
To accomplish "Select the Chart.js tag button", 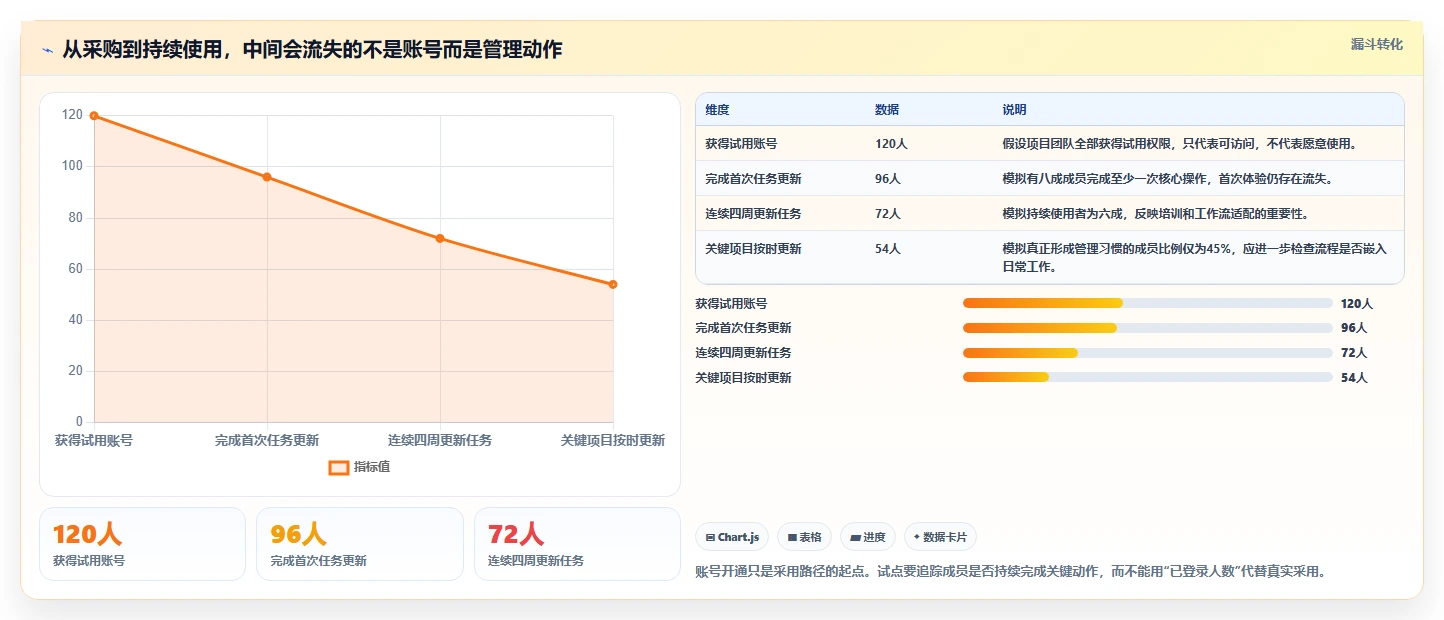I will pyautogui.click(x=732, y=537).
